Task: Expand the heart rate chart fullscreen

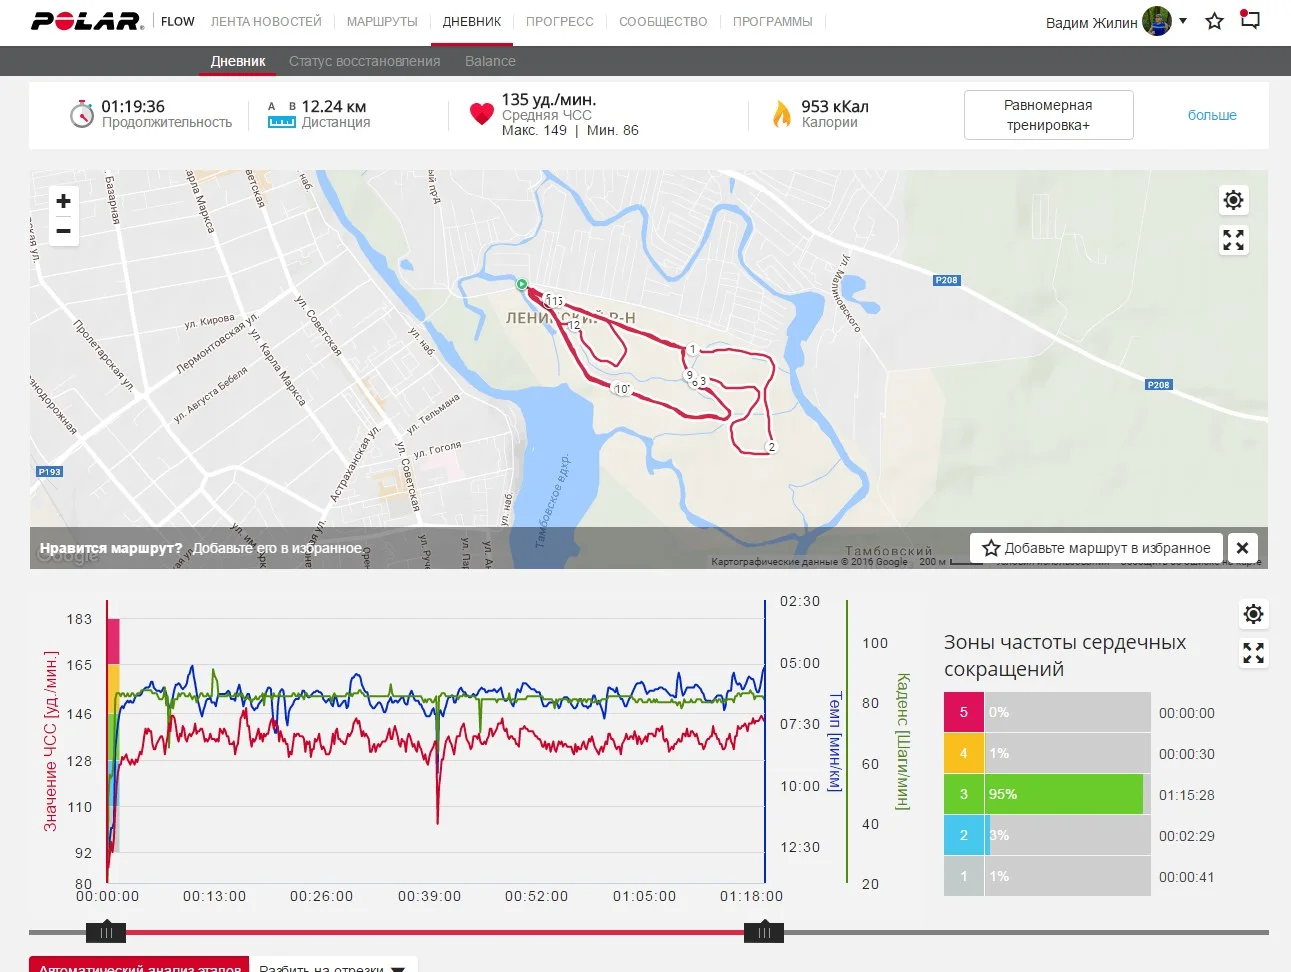Action: tap(1253, 653)
